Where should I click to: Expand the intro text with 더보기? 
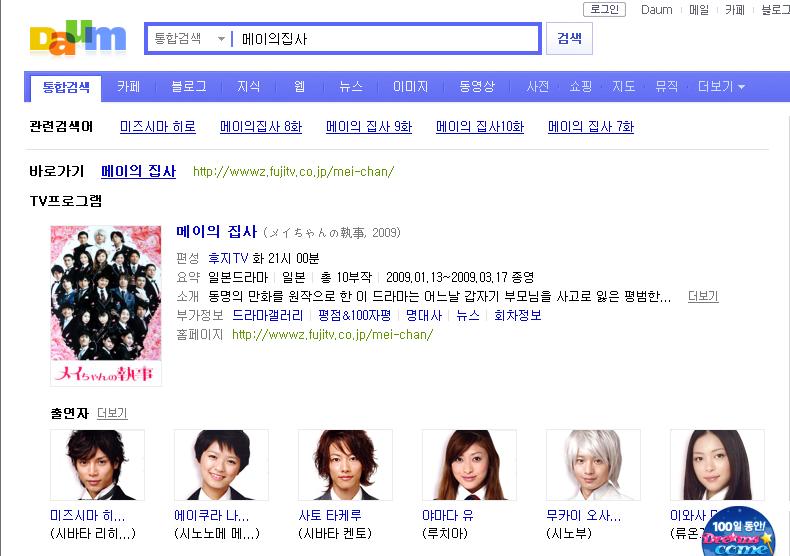(703, 296)
